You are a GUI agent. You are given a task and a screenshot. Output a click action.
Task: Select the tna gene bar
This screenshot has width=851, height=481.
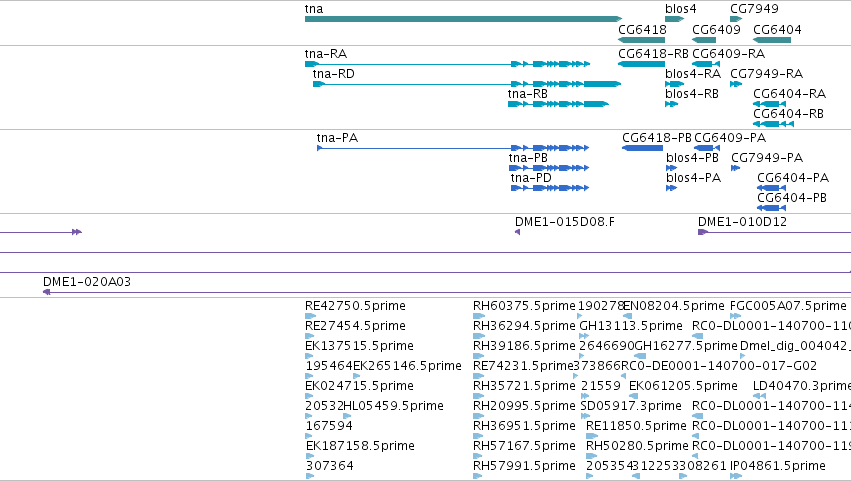point(463,19)
